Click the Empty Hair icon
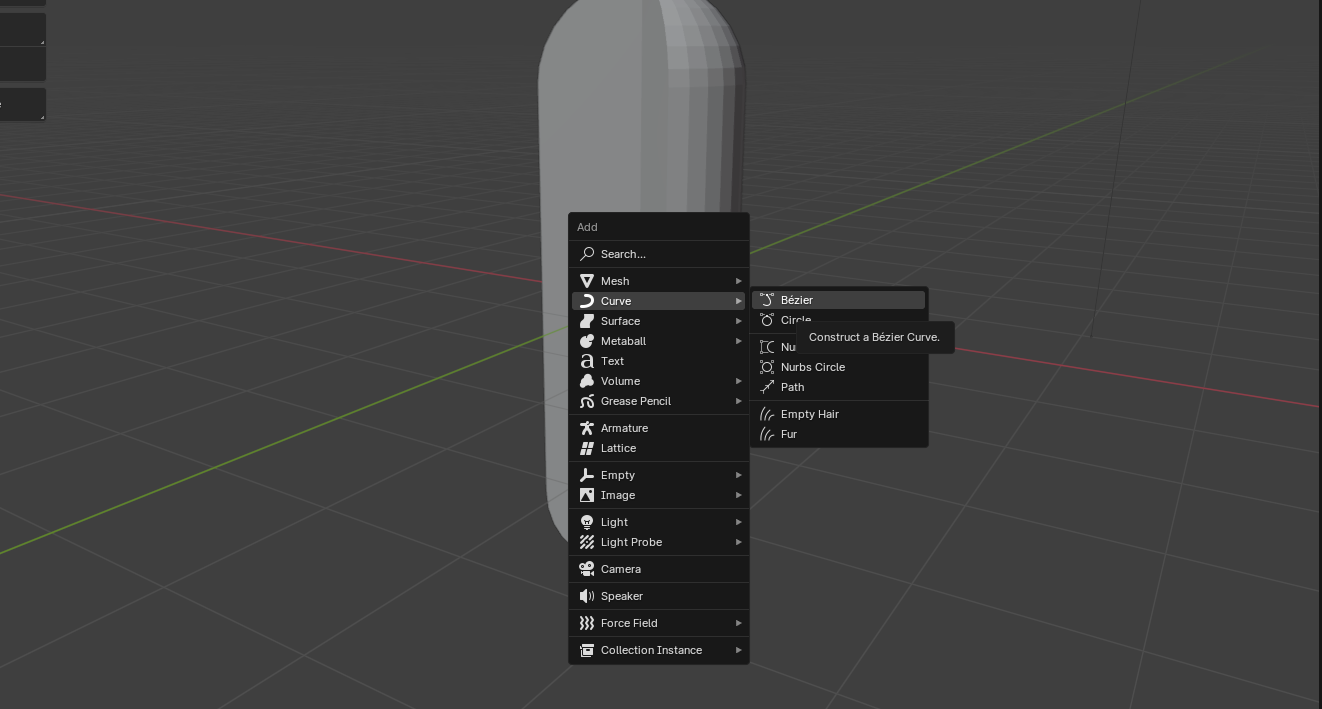The width and height of the screenshot is (1322, 709). coord(767,414)
